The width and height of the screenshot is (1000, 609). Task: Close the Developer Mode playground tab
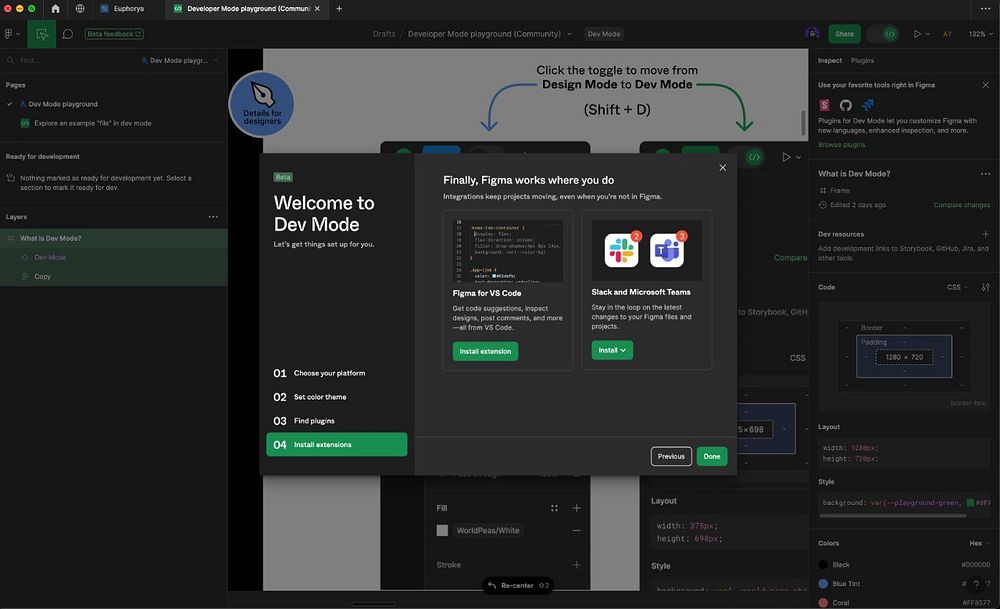[x=317, y=9]
